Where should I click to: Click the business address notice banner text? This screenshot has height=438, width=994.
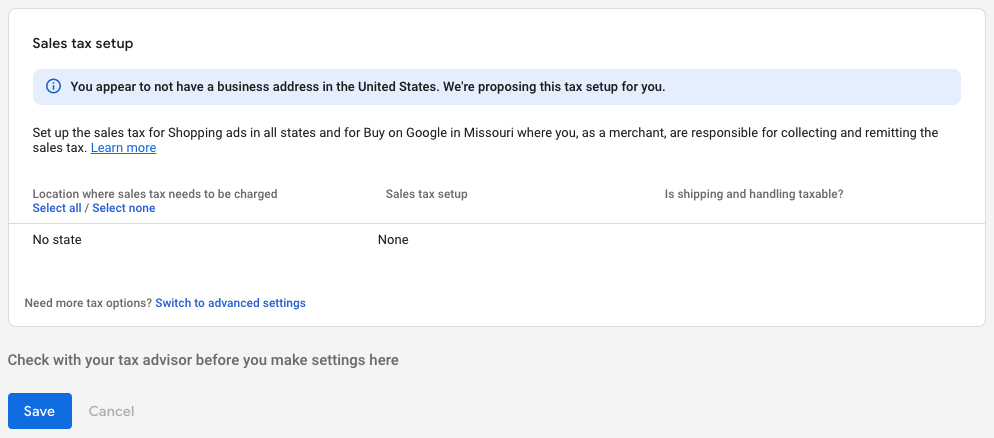(x=368, y=87)
